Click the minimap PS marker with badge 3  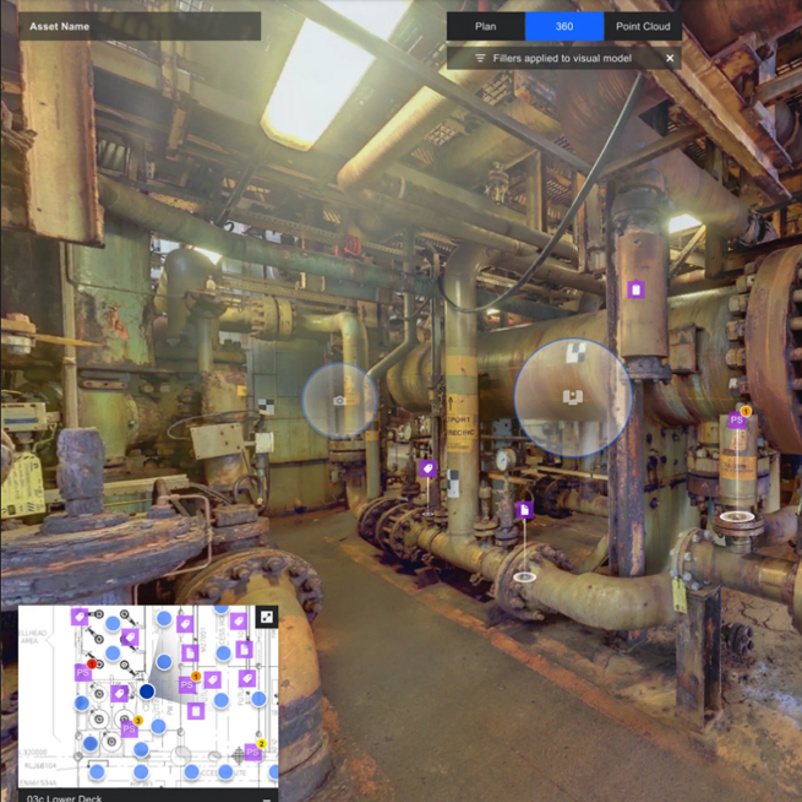(130, 728)
